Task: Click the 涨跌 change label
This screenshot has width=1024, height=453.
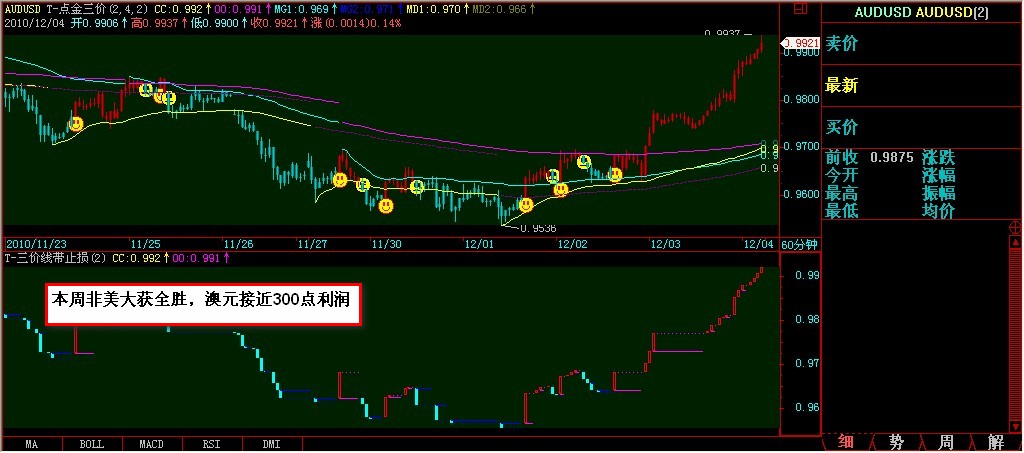Action: pos(938,157)
